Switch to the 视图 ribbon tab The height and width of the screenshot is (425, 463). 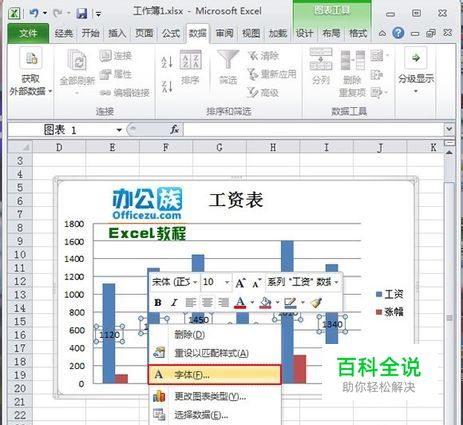pyautogui.click(x=251, y=33)
